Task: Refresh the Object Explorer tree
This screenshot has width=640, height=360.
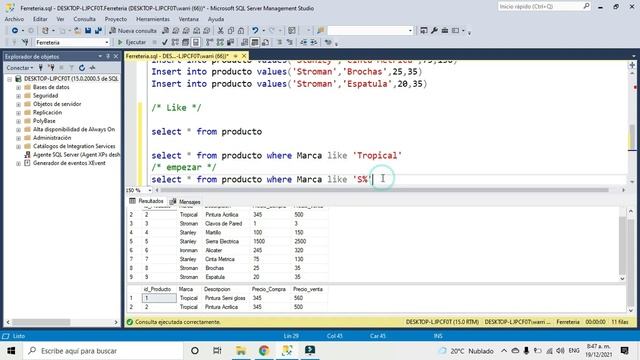Action: pos(82,68)
